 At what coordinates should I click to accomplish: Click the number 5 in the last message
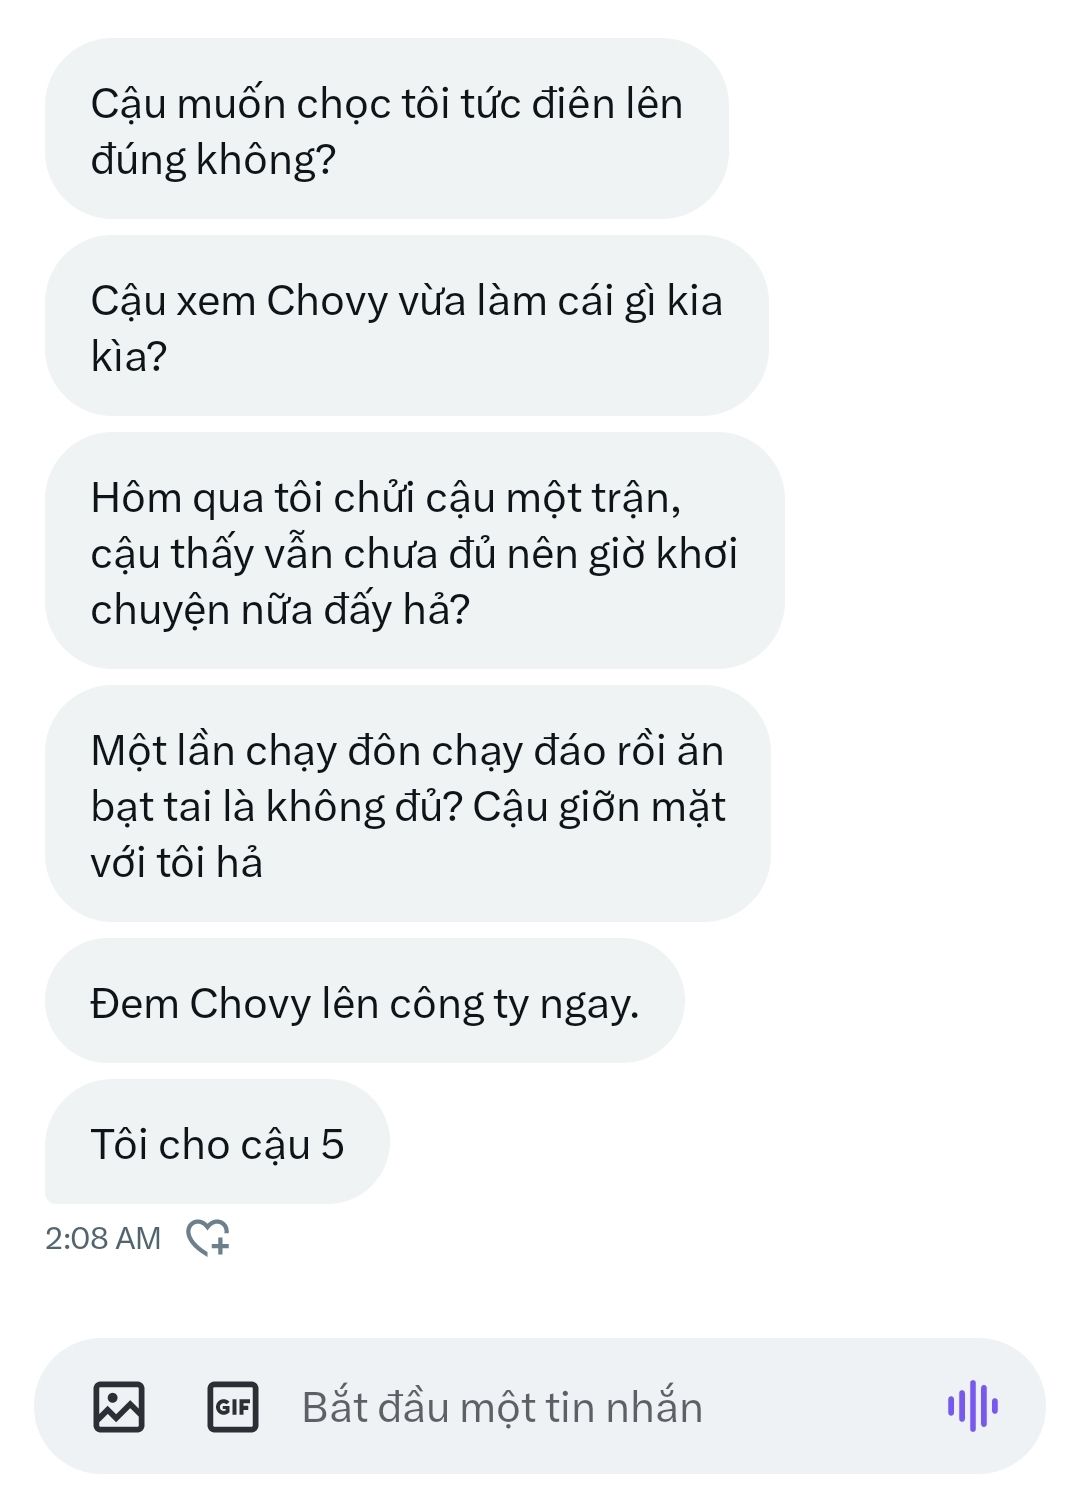(332, 1144)
